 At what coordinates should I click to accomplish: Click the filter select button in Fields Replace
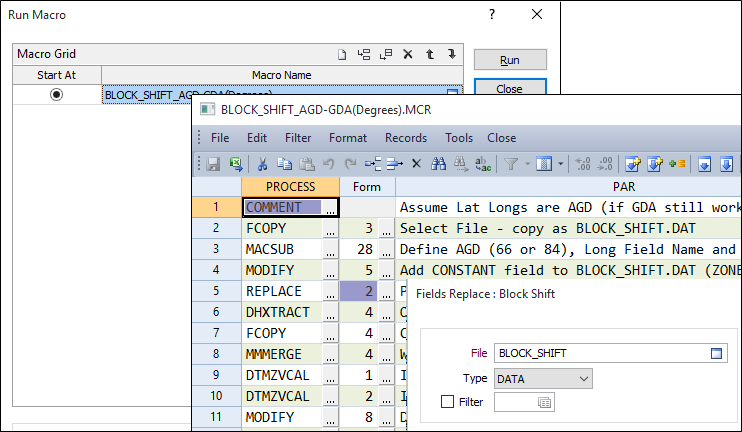(545, 402)
